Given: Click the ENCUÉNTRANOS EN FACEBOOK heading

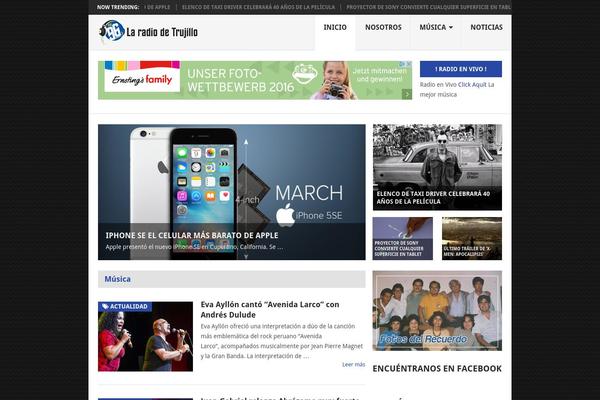Looking at the screenshot, I should point(437,369).
